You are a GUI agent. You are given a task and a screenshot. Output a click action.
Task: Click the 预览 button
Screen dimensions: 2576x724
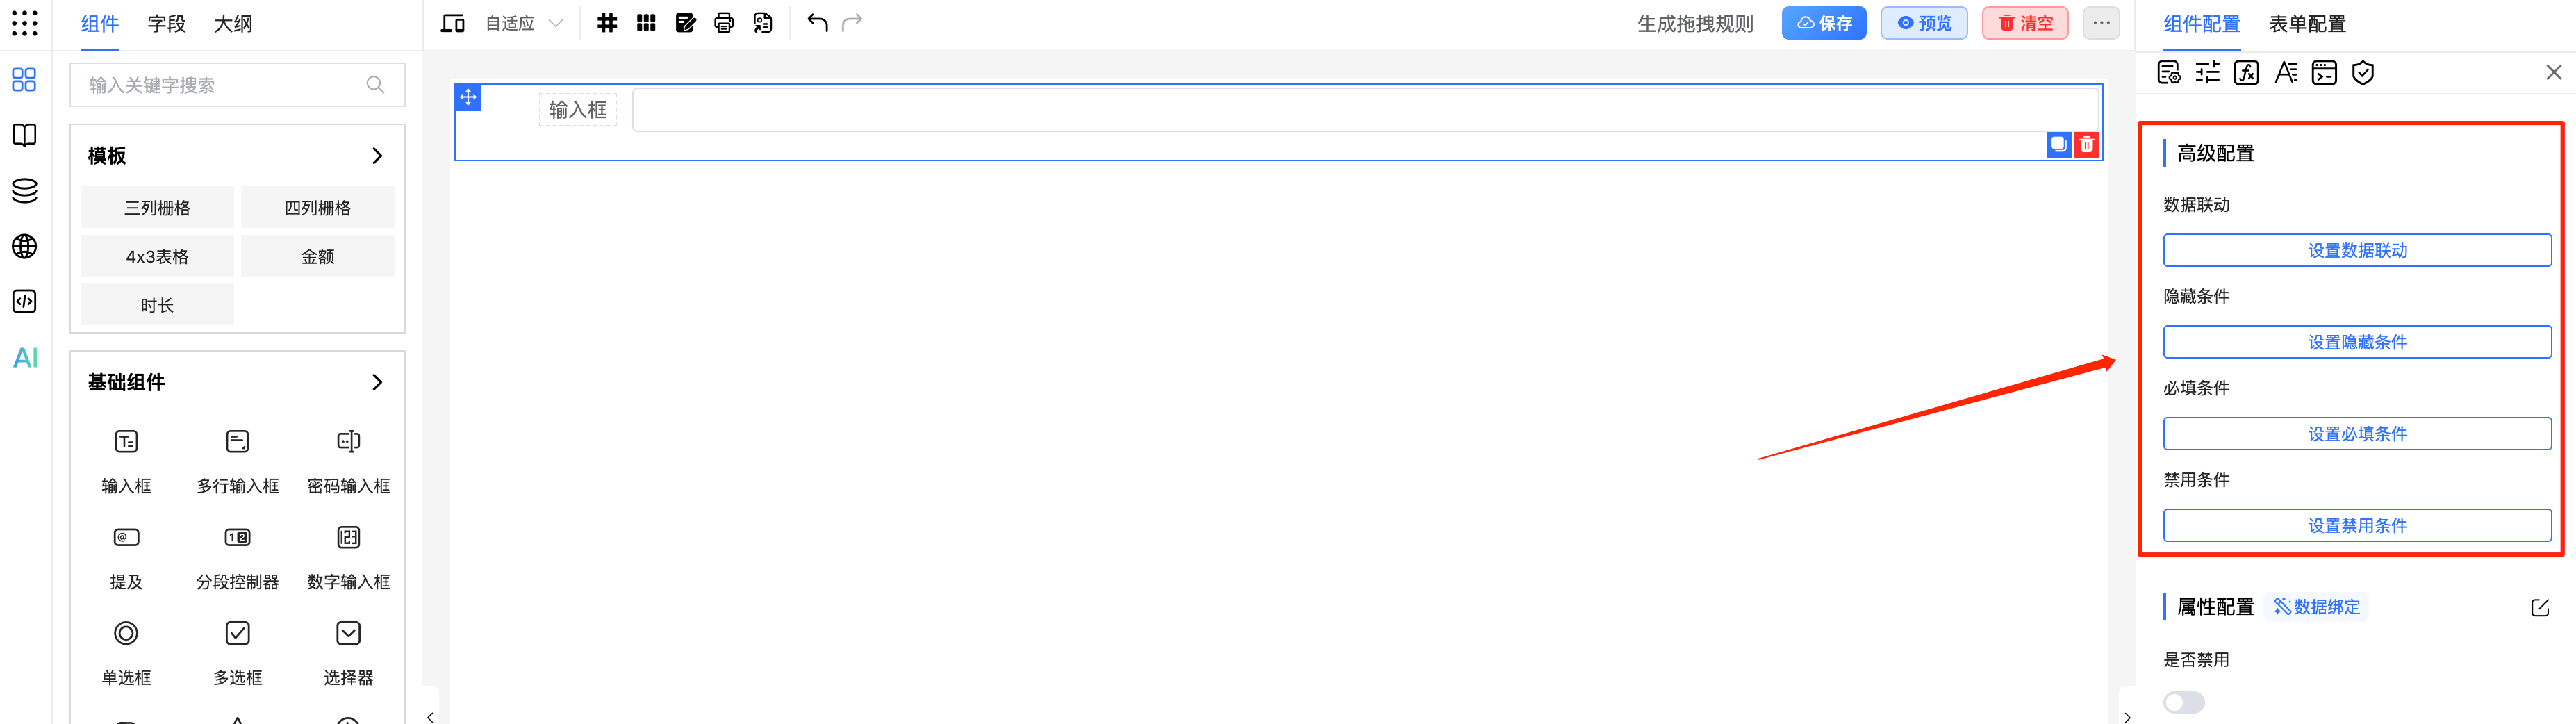(x=1924, y=23)
